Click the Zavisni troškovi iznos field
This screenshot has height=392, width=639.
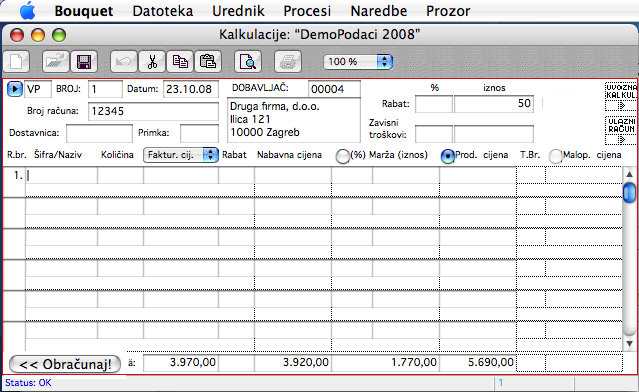coord(494,134)
